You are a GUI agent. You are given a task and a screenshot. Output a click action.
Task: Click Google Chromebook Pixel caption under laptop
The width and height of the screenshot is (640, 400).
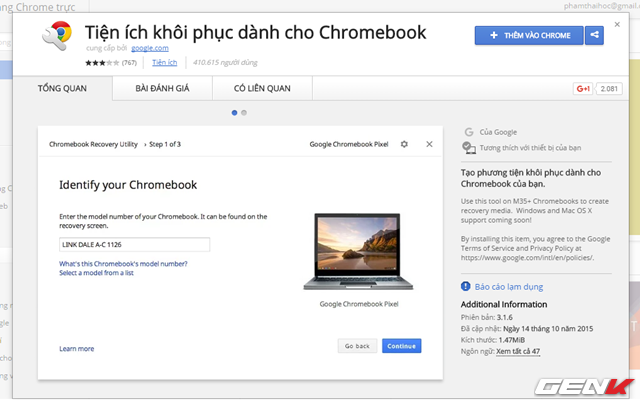(359, 304)
